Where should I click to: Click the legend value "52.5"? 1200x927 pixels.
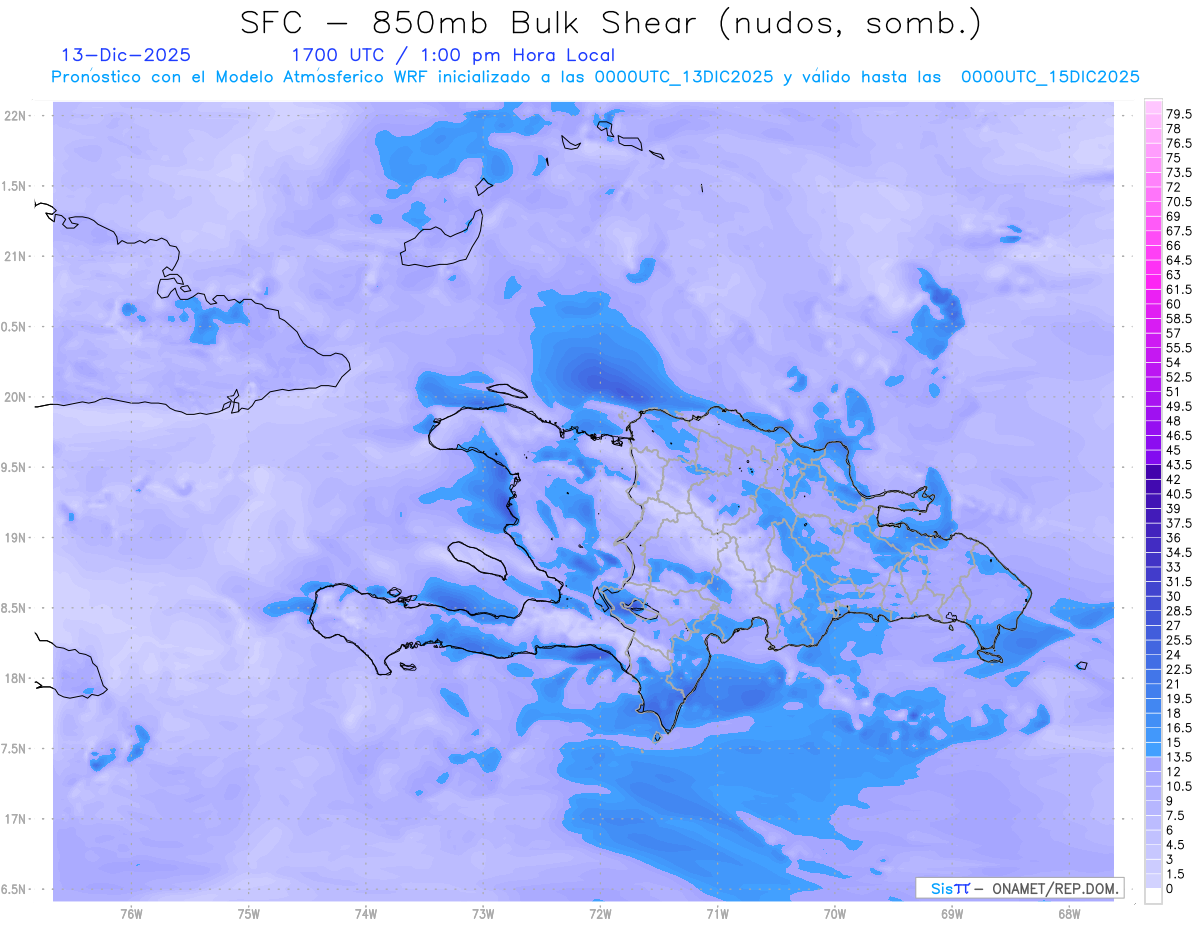coord(1179,377)
